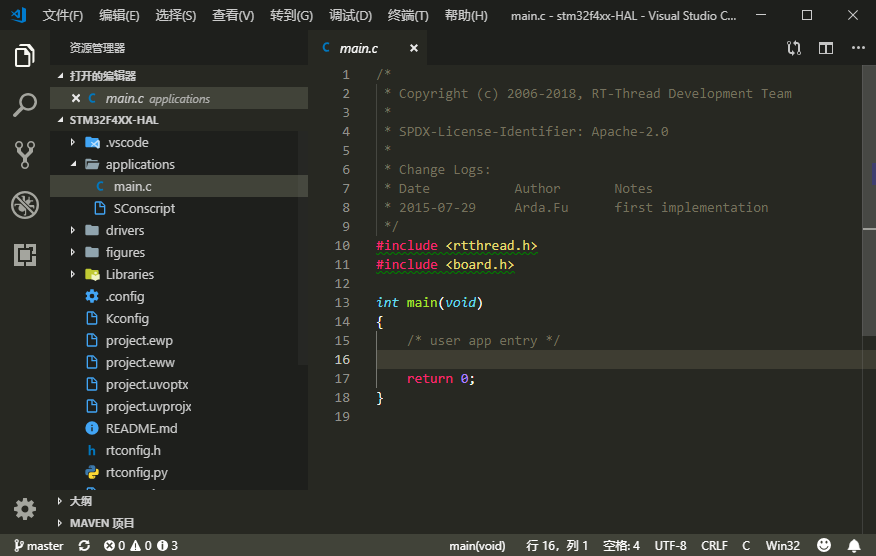Click the explorer file tree scrollbar

click(x=303, y=249)
